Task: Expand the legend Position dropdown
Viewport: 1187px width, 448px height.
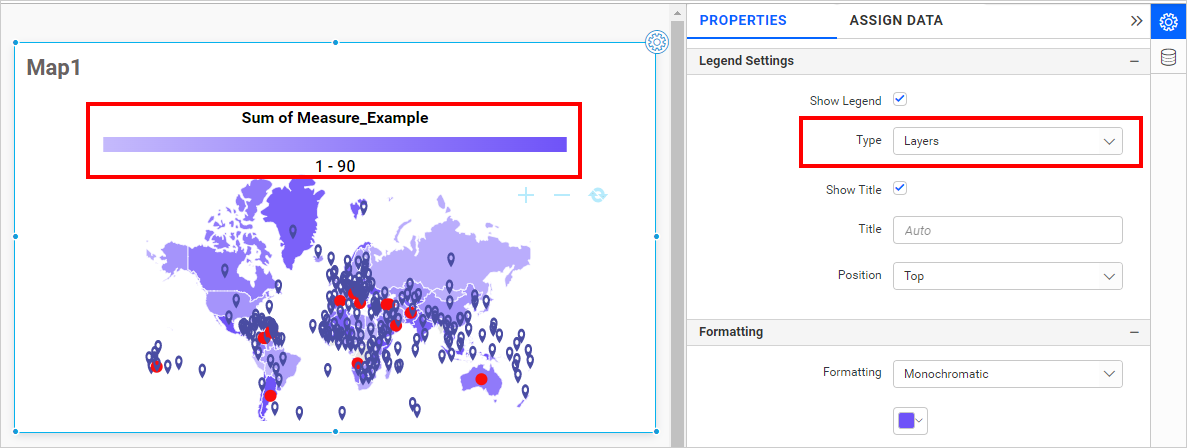Action: pyautogui.click(x=1007, y=275)
